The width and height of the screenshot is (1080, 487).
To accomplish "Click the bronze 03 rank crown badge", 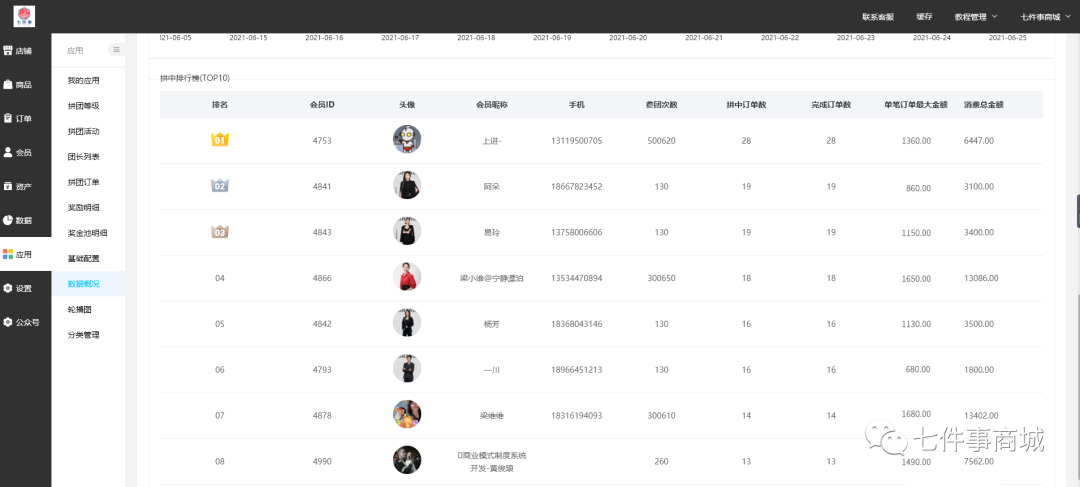I will pyautogui.click(x=220, y=232).
